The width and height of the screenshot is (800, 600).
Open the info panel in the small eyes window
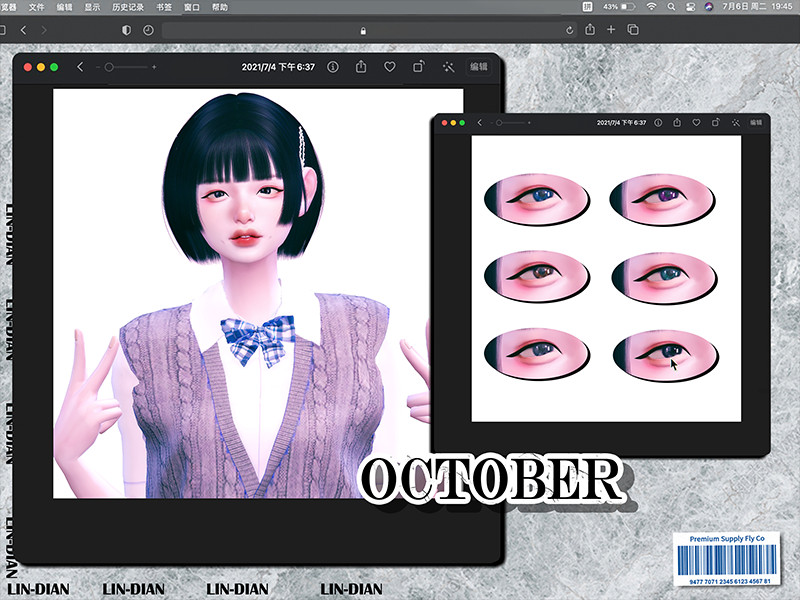pos(659,122)
